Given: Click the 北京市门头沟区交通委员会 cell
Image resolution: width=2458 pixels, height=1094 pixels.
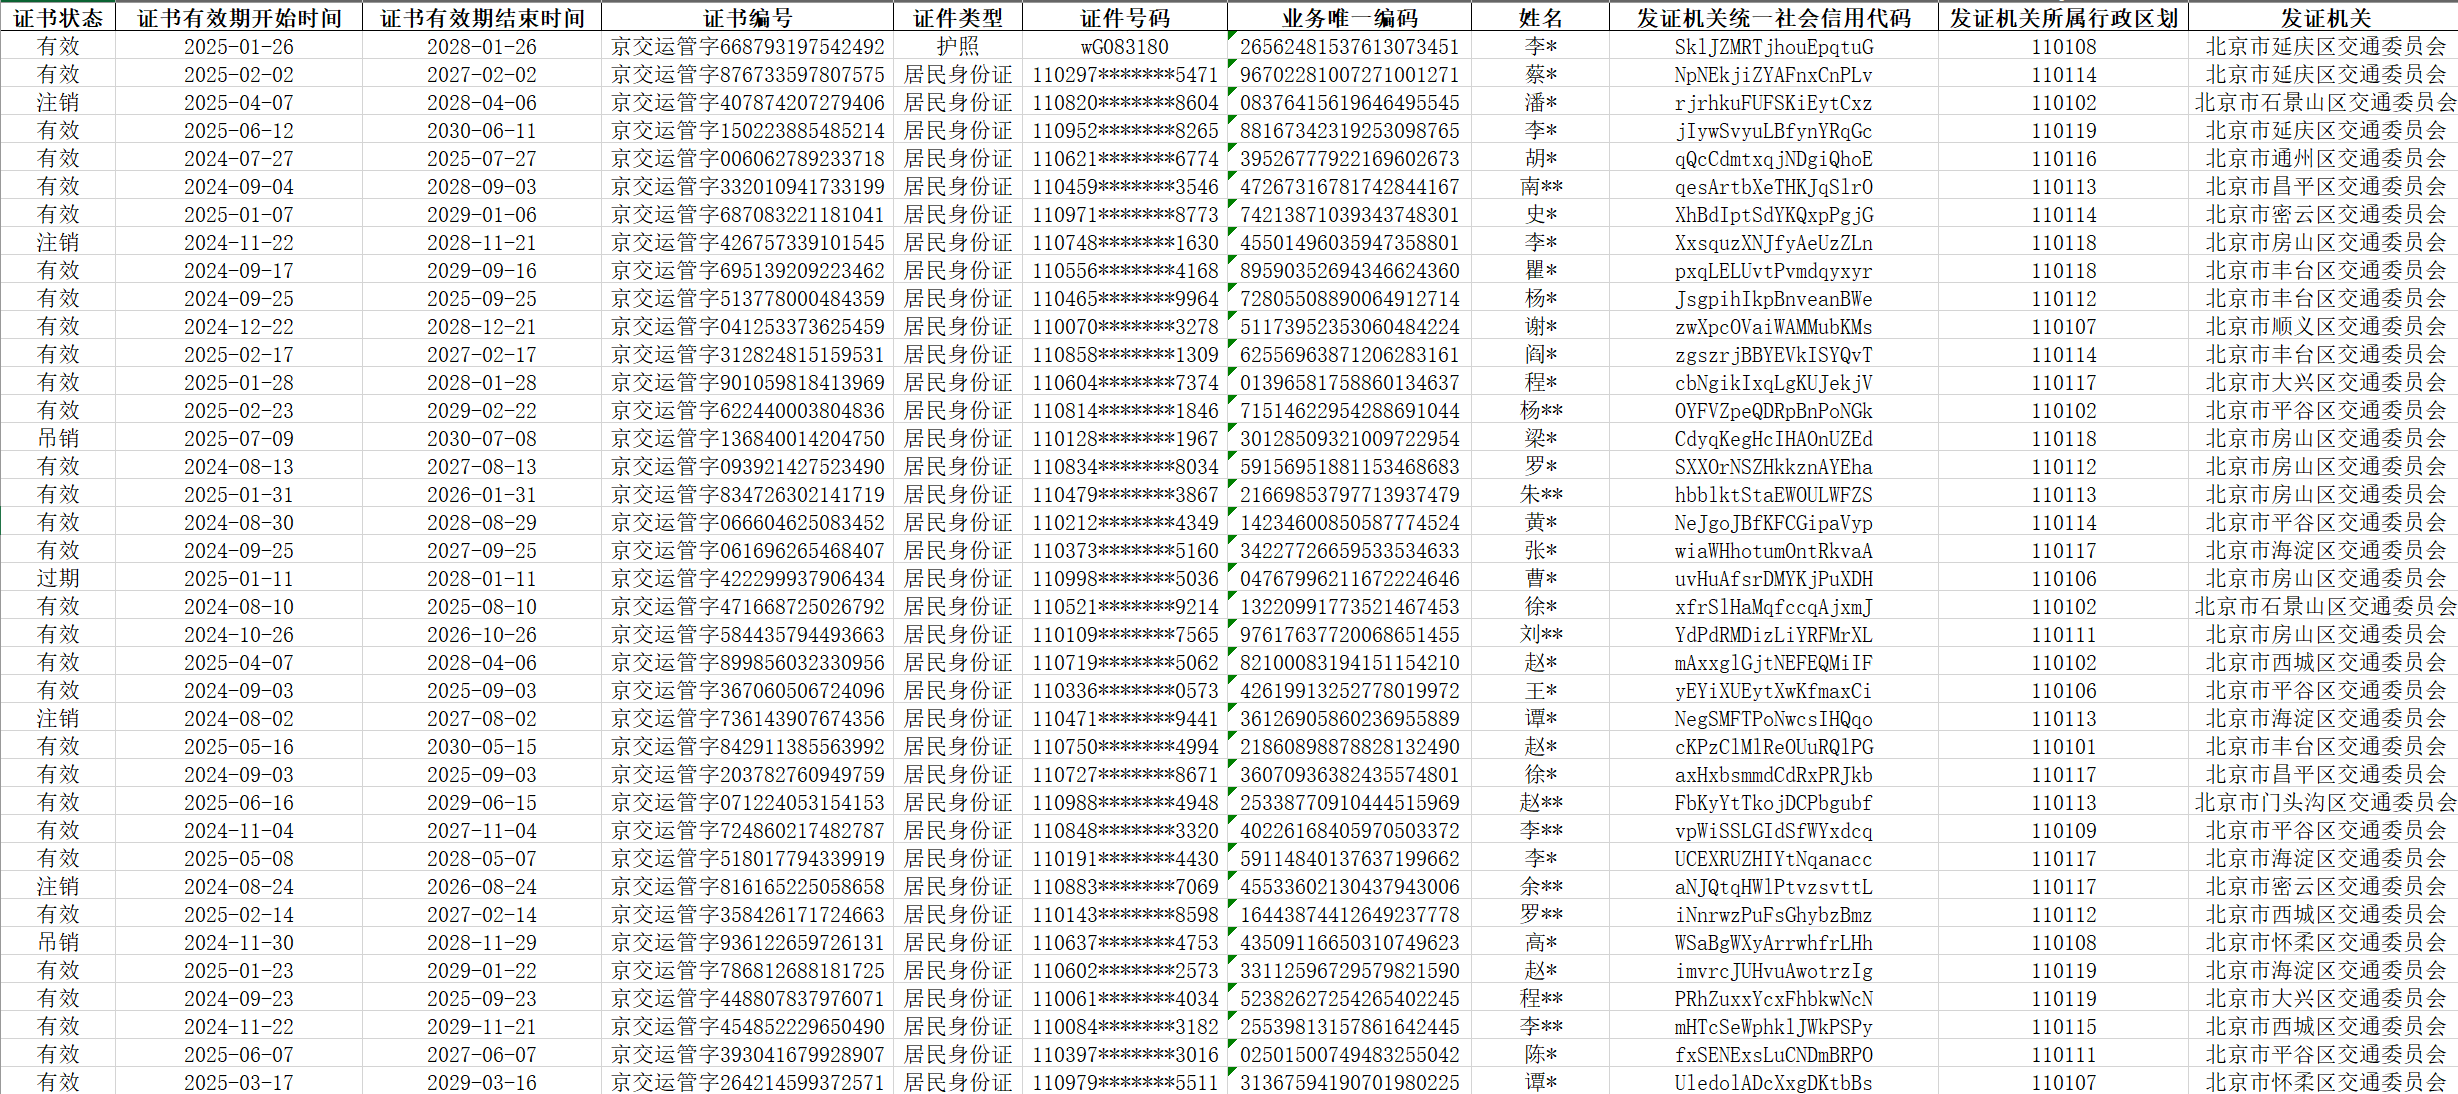Looking at the screenshot, I should [2325, 803].
